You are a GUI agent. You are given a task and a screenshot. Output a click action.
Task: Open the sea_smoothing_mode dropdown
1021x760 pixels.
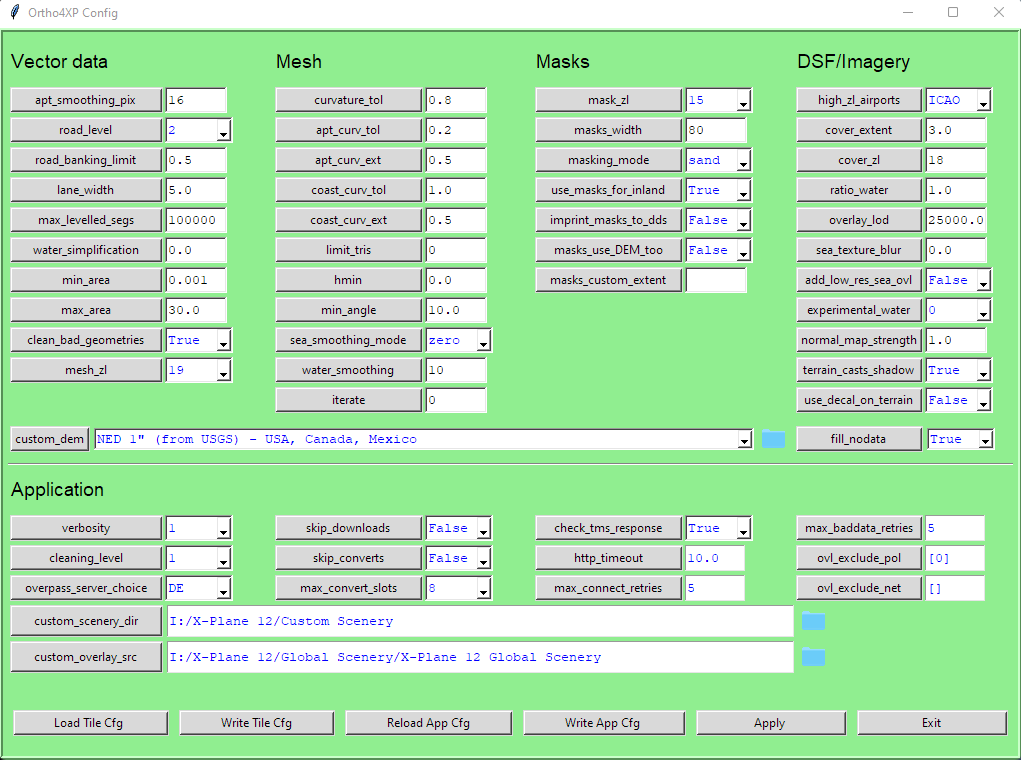(x=483, y=341)
